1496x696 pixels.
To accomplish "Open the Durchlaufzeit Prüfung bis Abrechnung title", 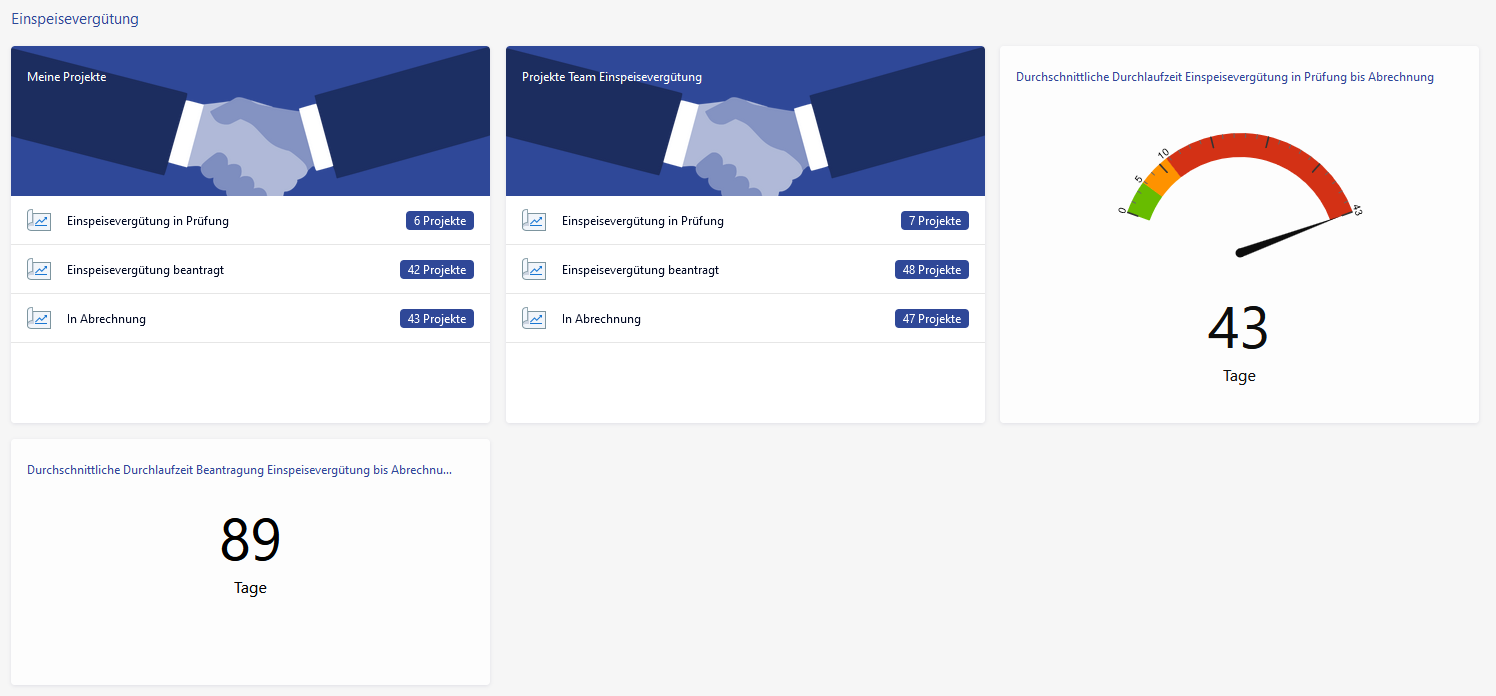I will coord(1224,77).
